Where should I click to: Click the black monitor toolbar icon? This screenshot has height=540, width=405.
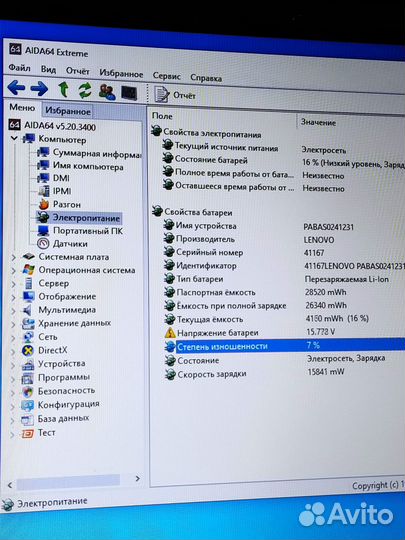129,93
